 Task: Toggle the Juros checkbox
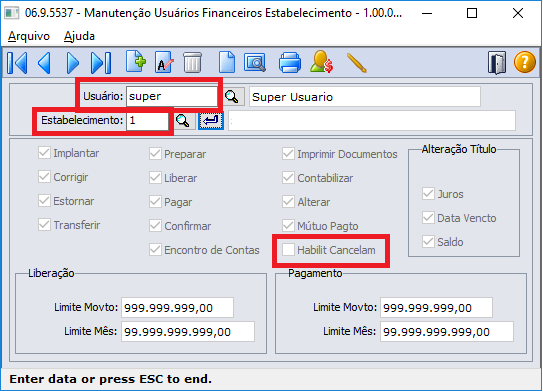click(x=428, y=194)
